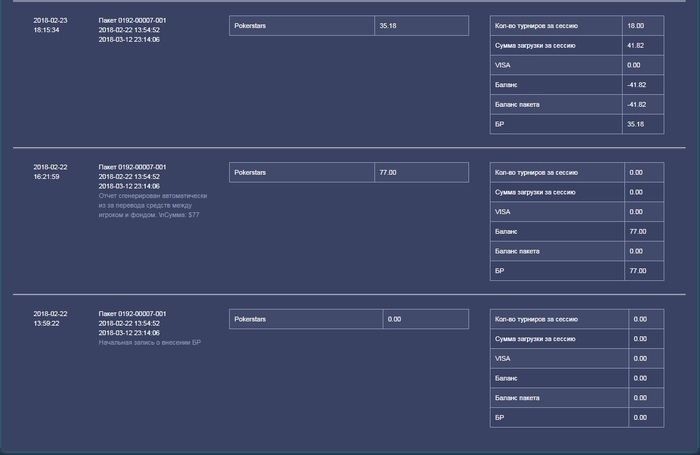Click the 'Баланс пакета' label beside -41.82
The height and width of the screenshot is (455, 700).
click(x=517, y=104)
